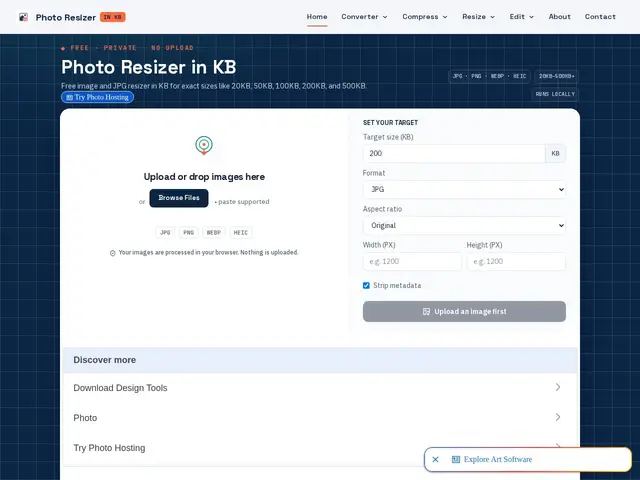
Task: Click the IN KB orange badge
Action: click(x=113, y=17)
